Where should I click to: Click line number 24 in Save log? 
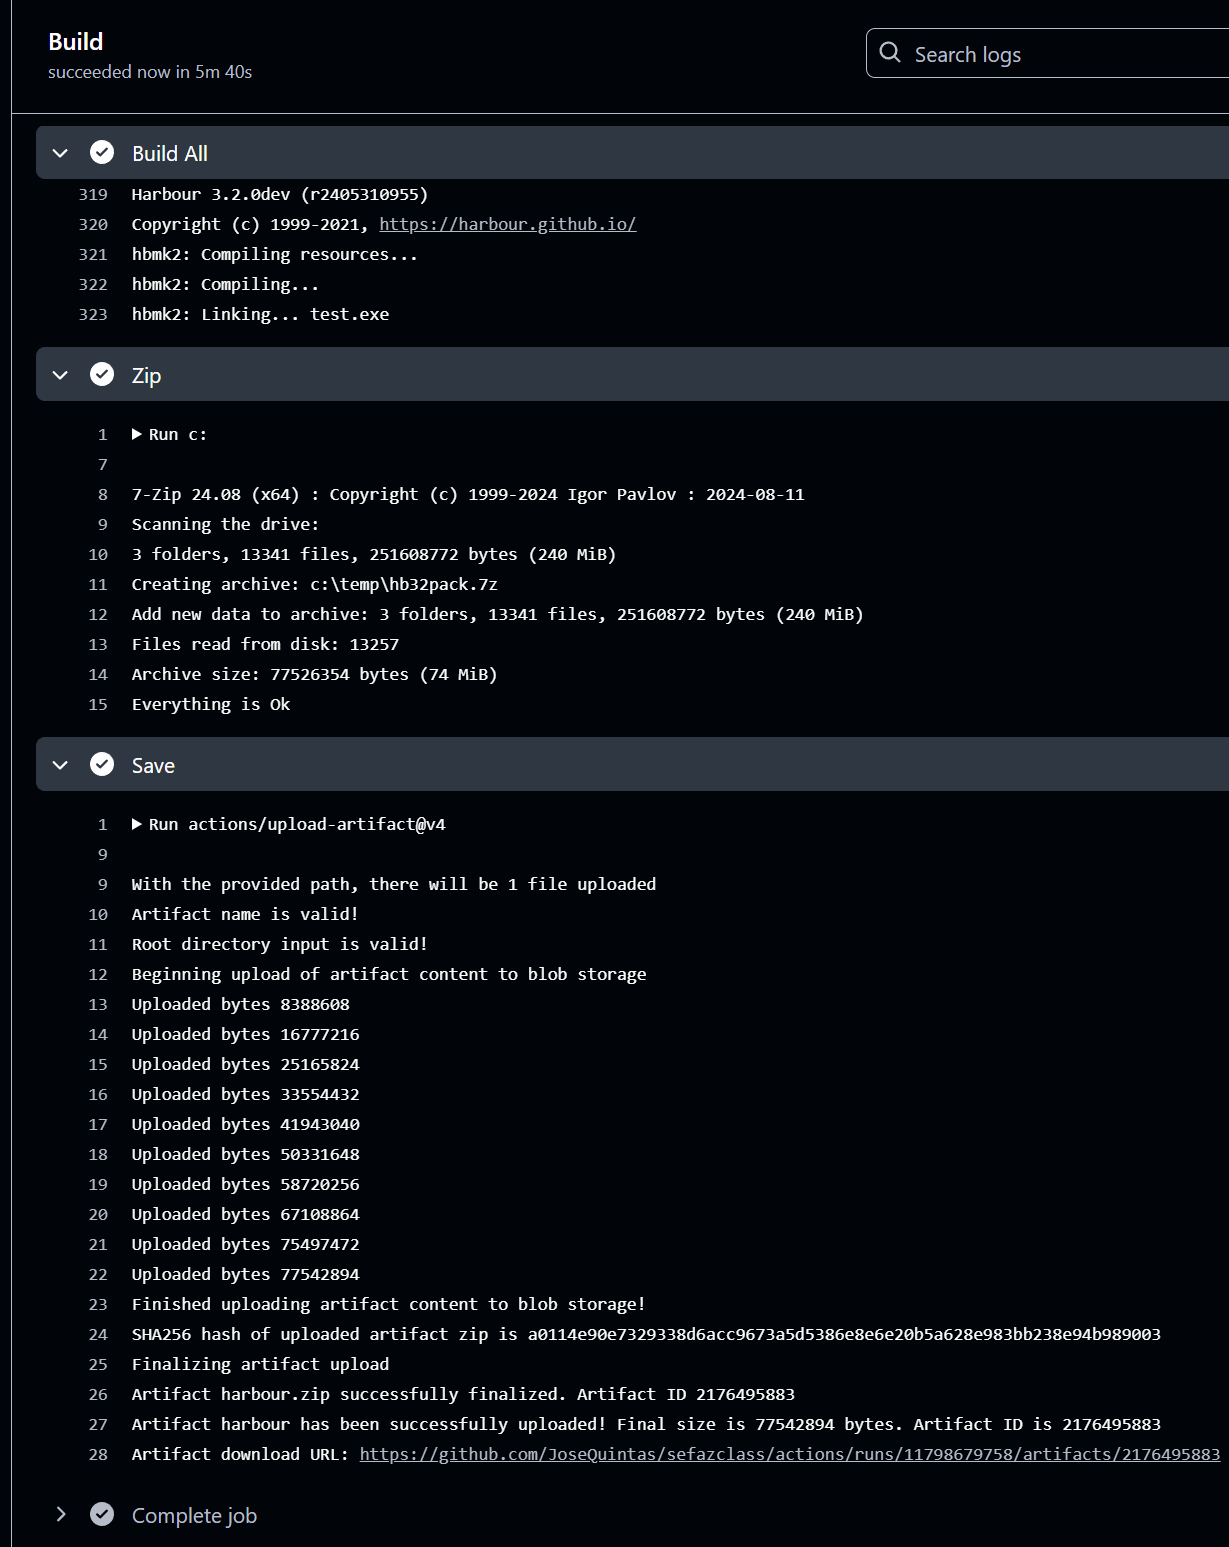(x=98, y=1334)
